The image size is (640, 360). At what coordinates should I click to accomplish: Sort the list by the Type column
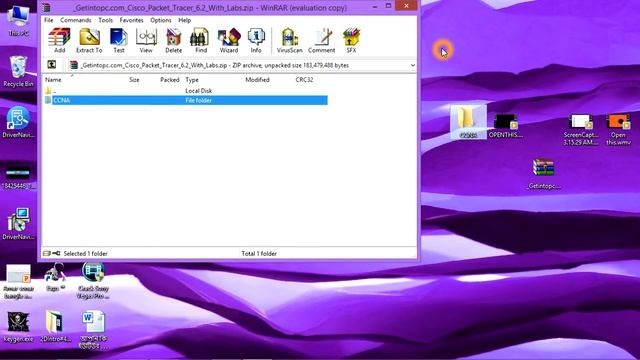click(x=192, y=80)
